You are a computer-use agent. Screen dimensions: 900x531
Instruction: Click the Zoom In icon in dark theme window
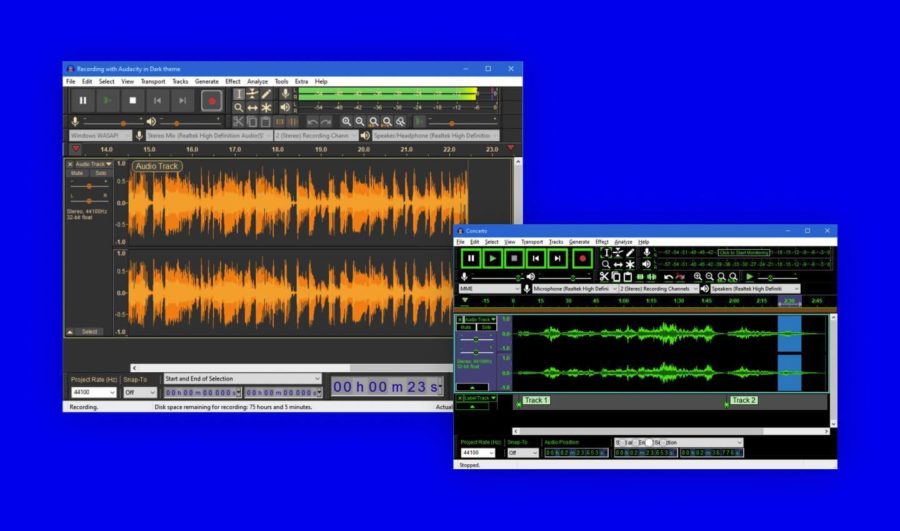(346, 122)
